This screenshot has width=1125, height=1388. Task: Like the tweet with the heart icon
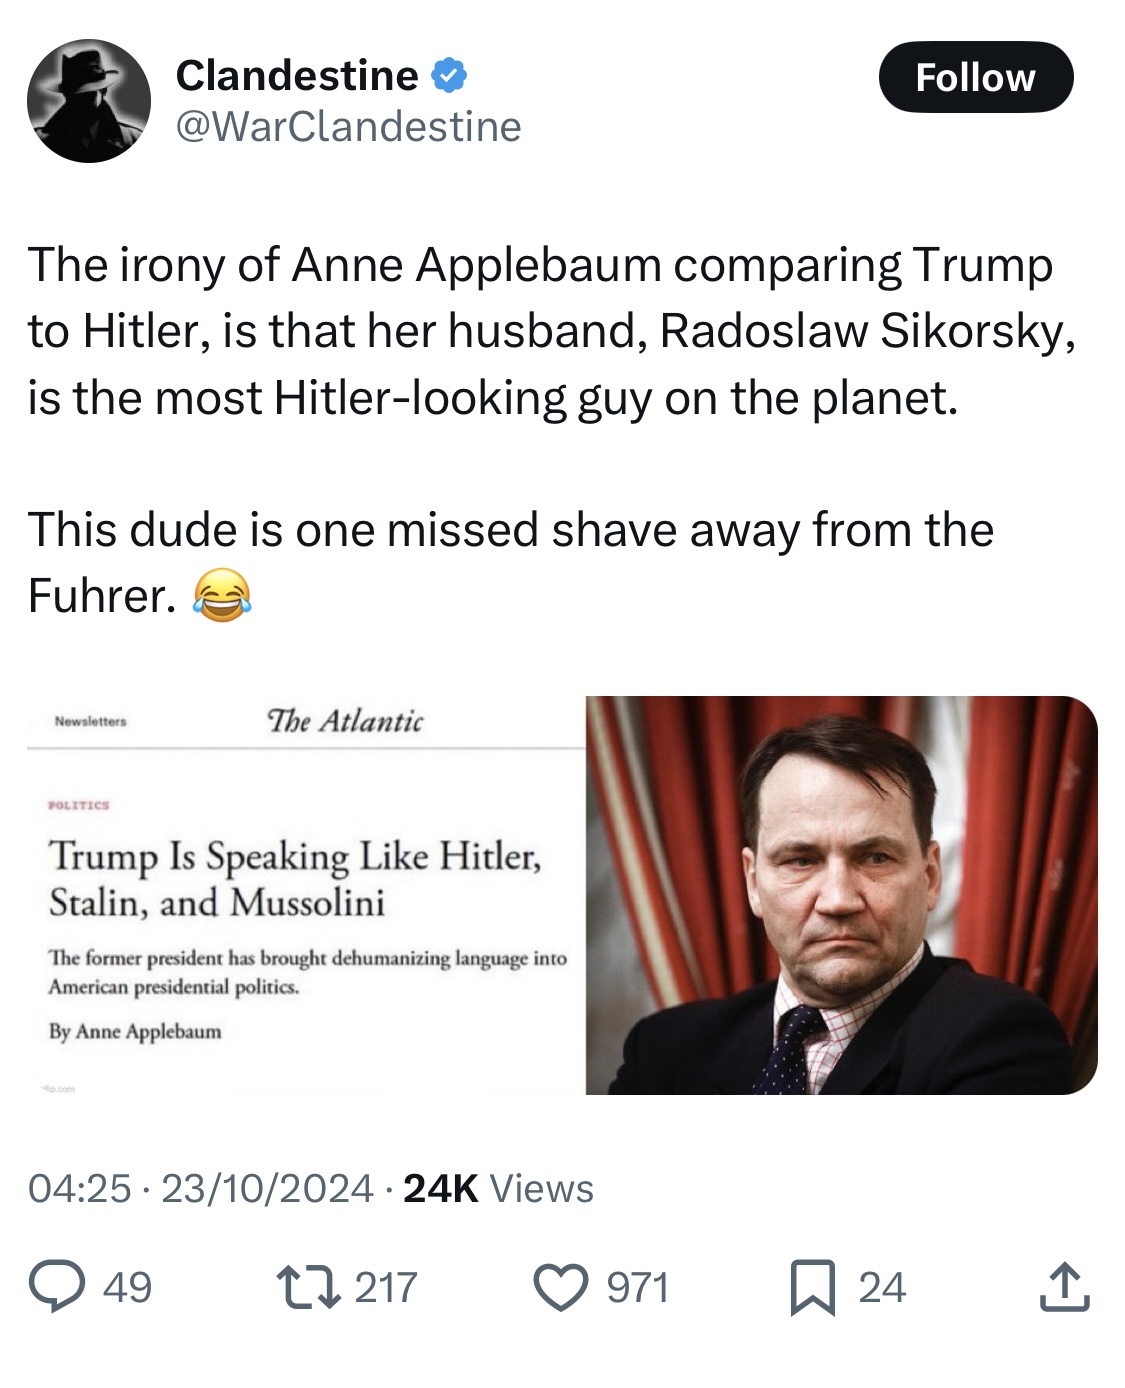pyautogui.click(x=563, y=1287)
